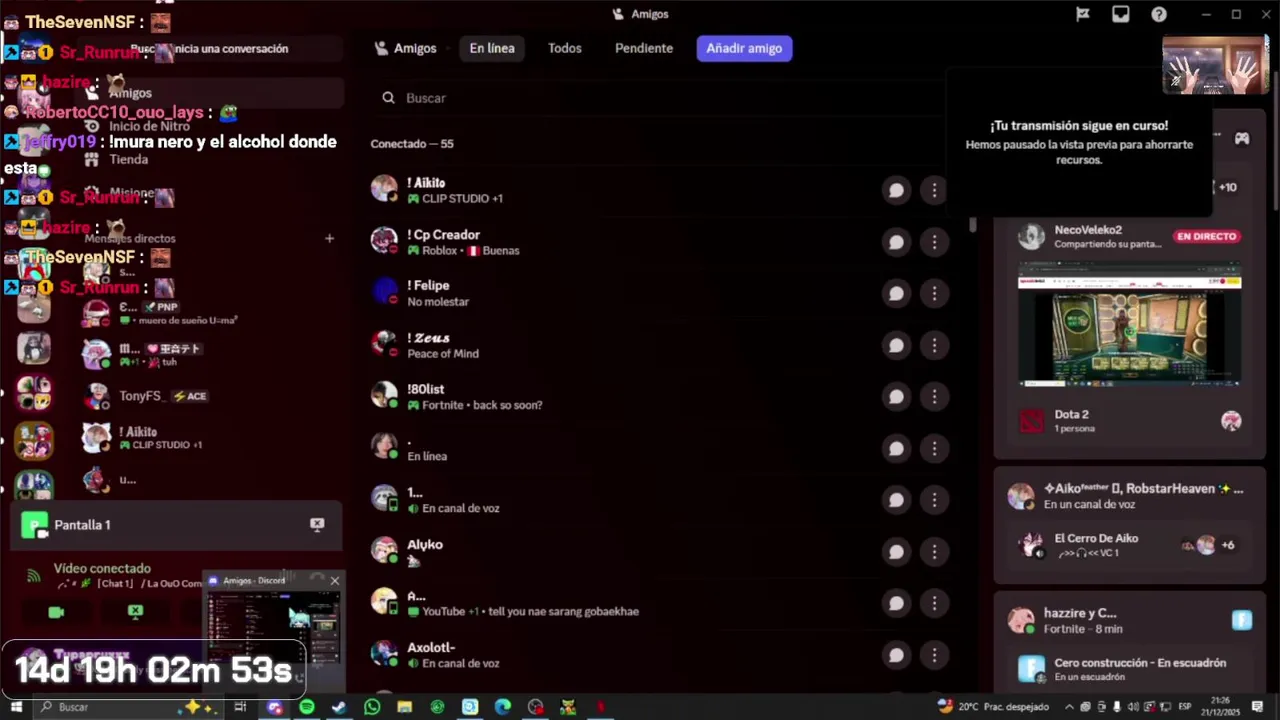The image size is (1280, 720).
Task: Open the Amigos - Discord preview thumbnail
Action: [x=273, y=627]
